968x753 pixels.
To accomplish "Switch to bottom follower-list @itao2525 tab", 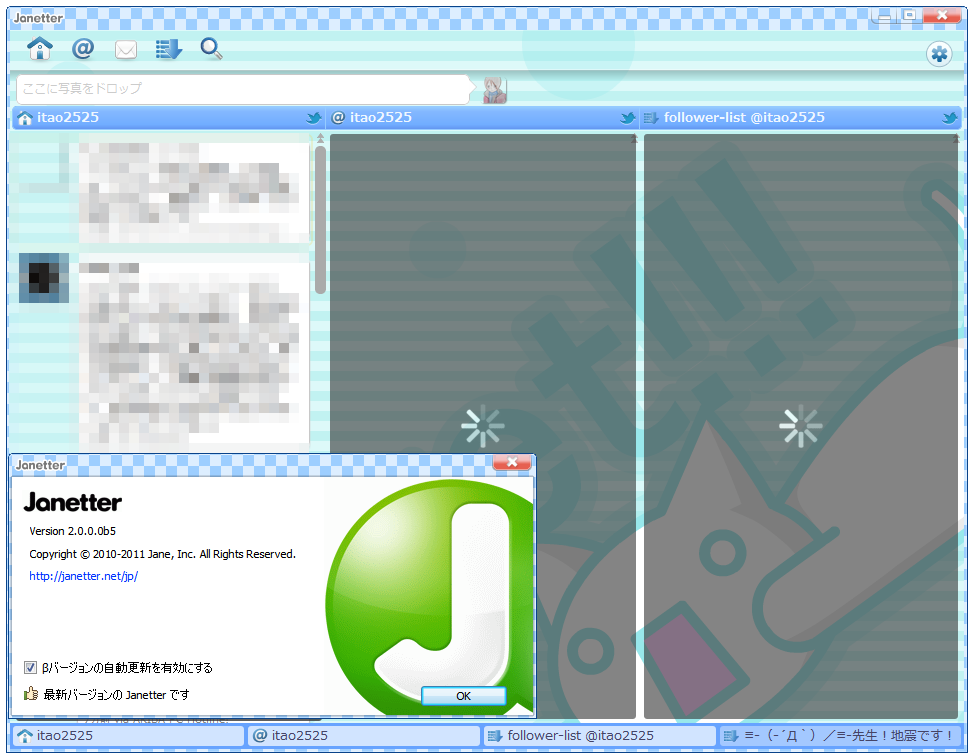I will (599, 736).
